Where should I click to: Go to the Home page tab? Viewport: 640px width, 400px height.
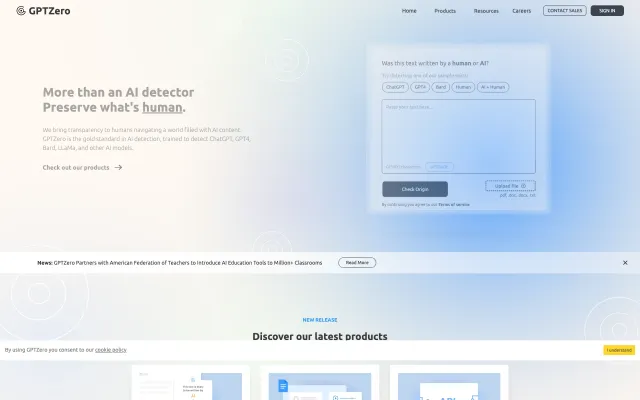[409, 11]
